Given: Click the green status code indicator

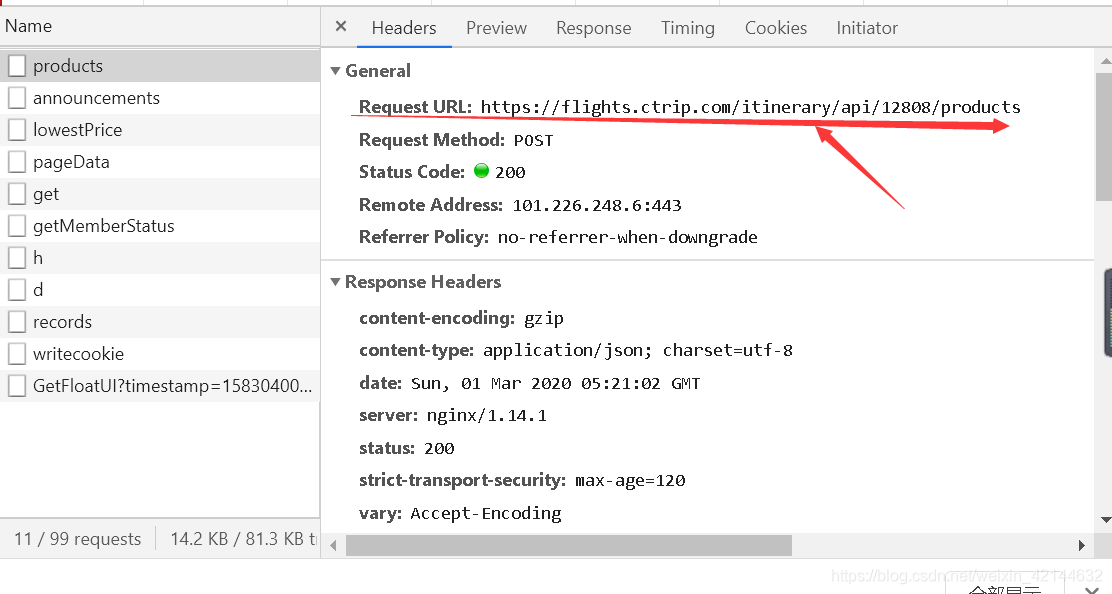Looking at the screenshot, I should point(482,171).
